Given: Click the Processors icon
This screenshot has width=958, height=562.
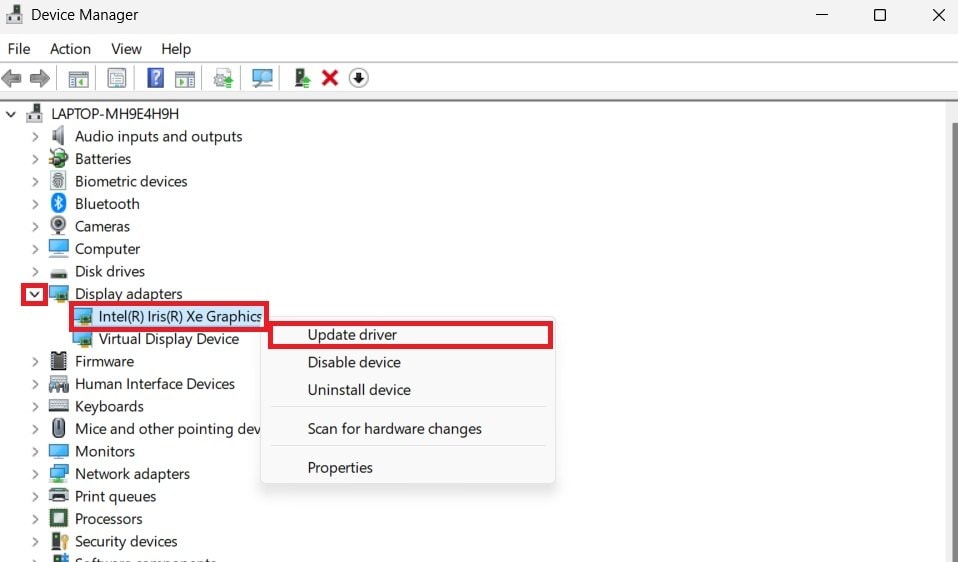Looking at the screenshot, I should (x=59, y=518).
